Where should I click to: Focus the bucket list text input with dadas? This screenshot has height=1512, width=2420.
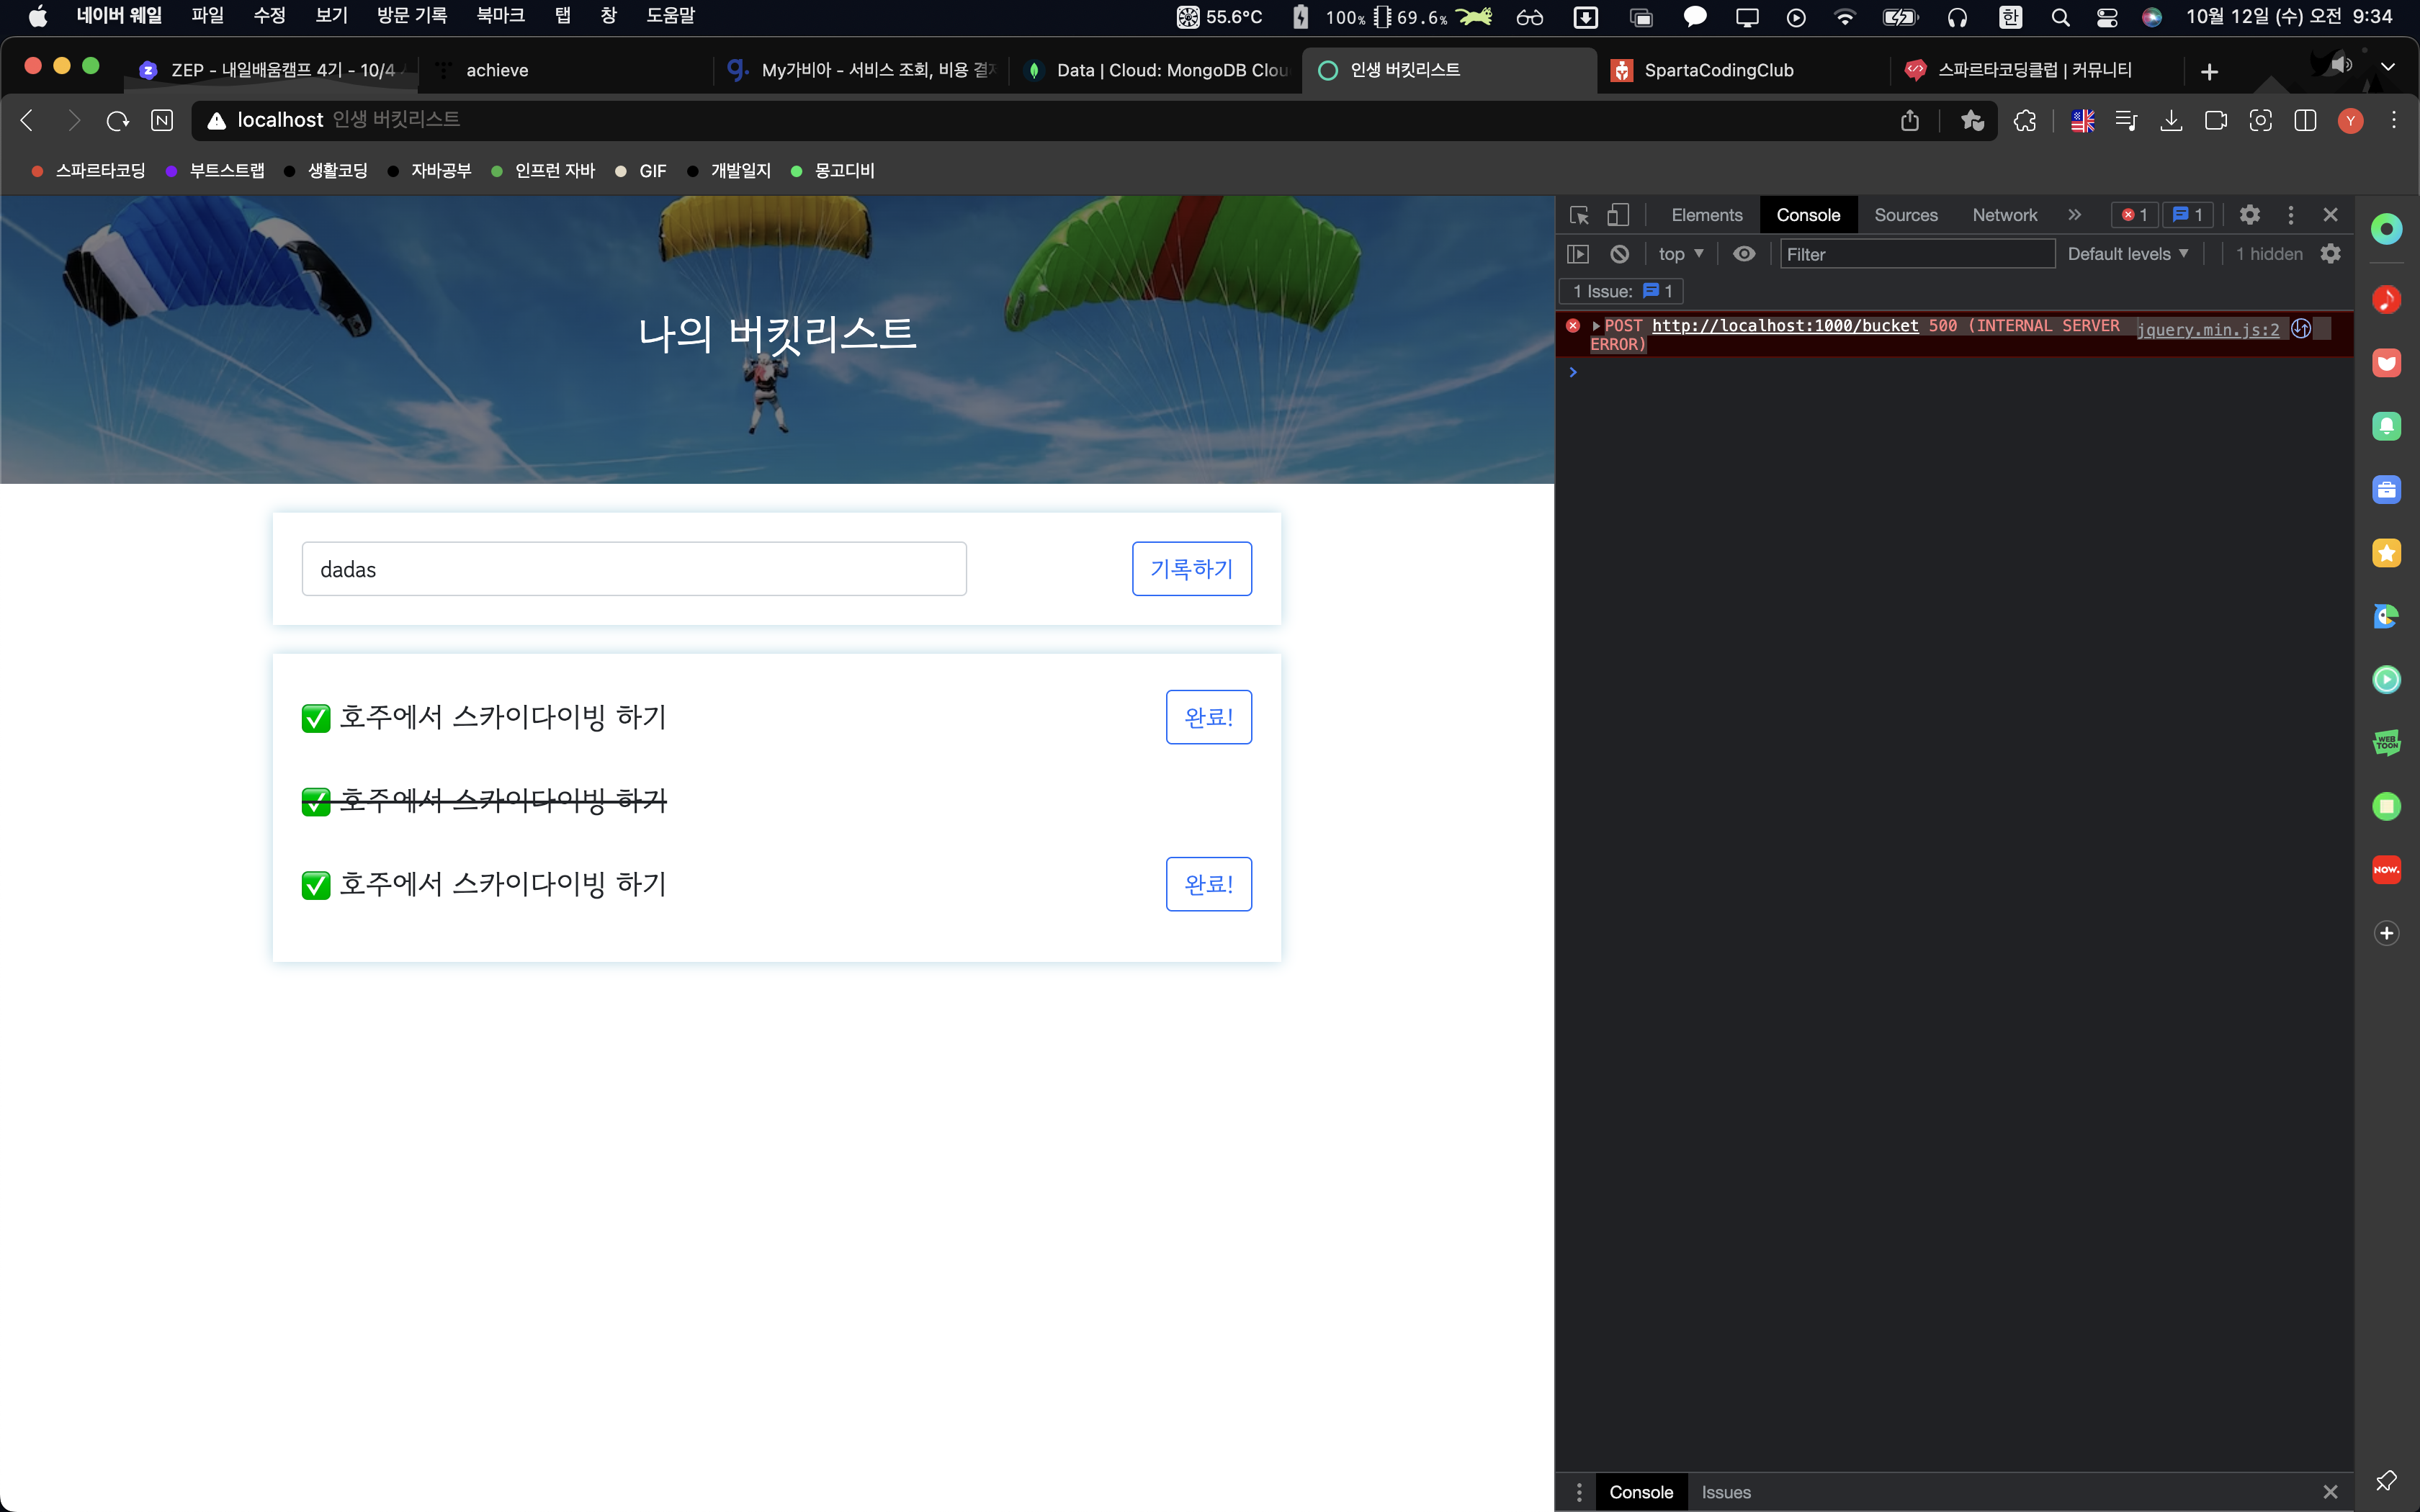coord(634,569)
